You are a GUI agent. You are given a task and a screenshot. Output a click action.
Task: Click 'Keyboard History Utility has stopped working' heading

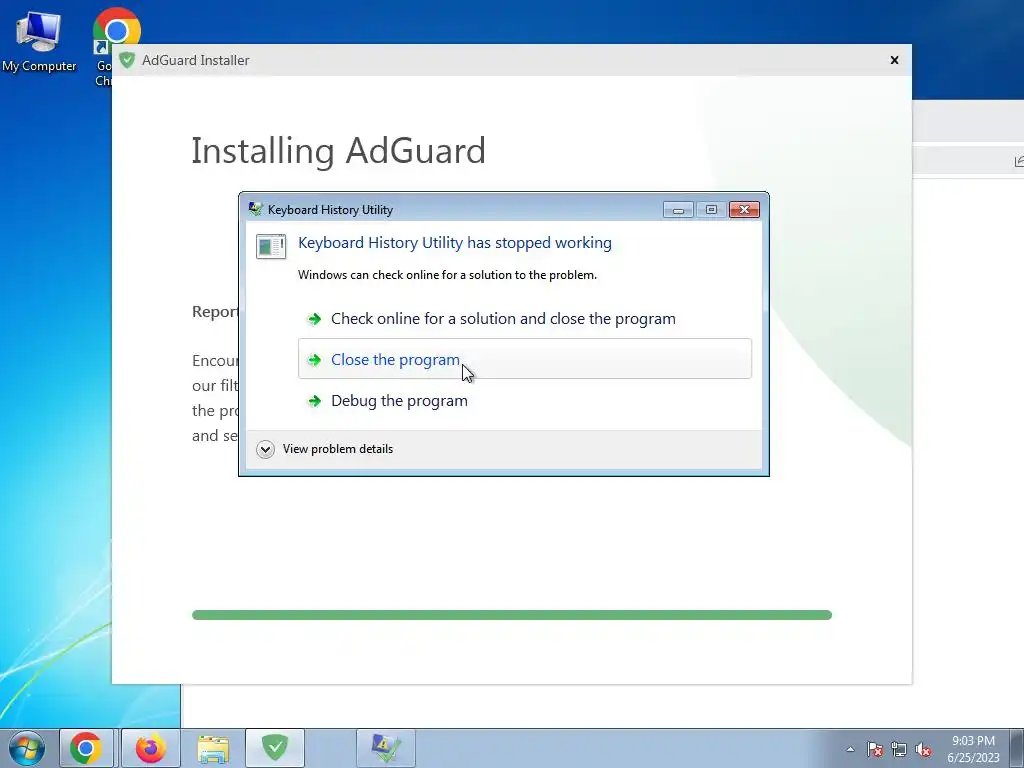455,243
